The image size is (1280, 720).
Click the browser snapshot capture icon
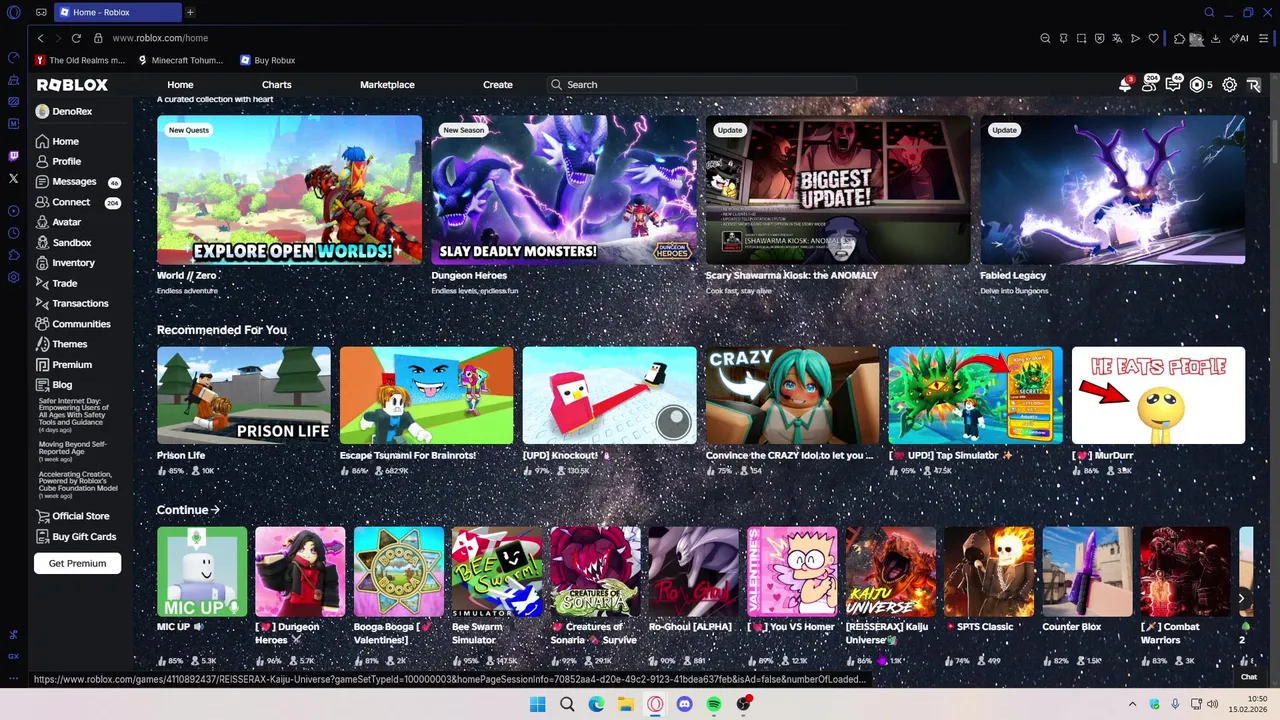1081,38
